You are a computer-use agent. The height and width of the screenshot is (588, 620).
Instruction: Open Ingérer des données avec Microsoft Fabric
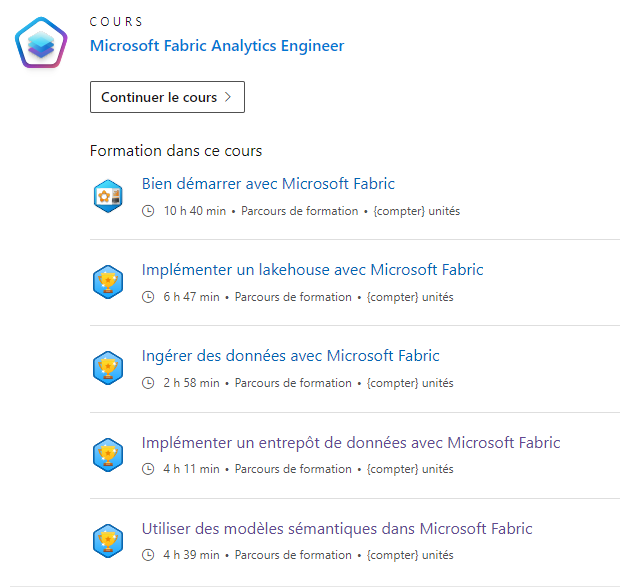point(291,356)
